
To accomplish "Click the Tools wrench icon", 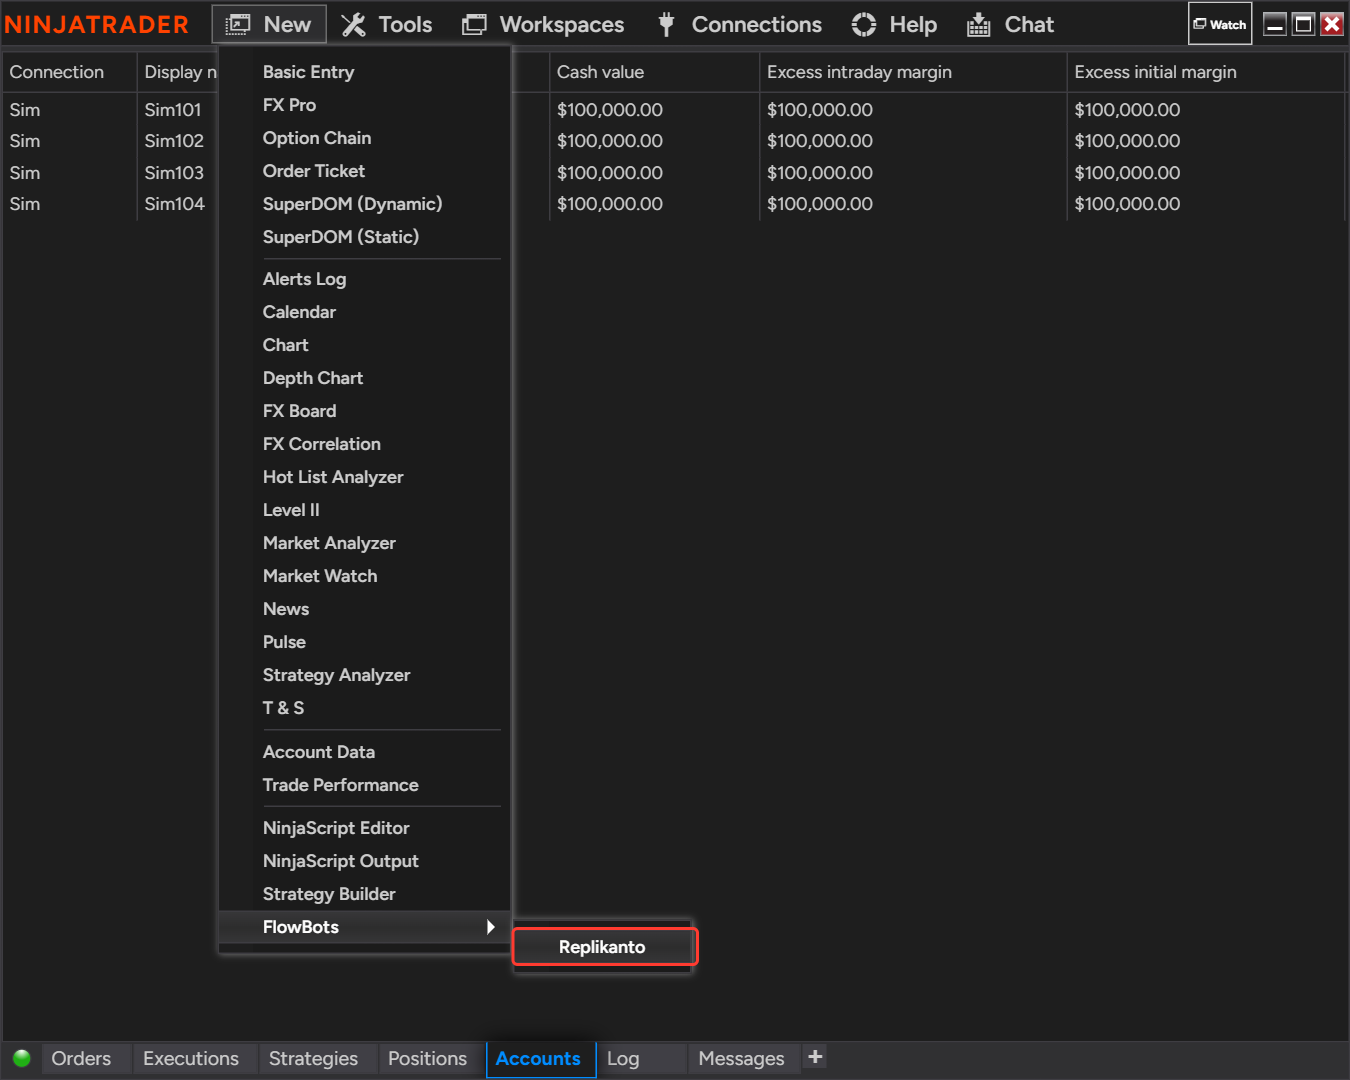I will click(x=353, y=25).
